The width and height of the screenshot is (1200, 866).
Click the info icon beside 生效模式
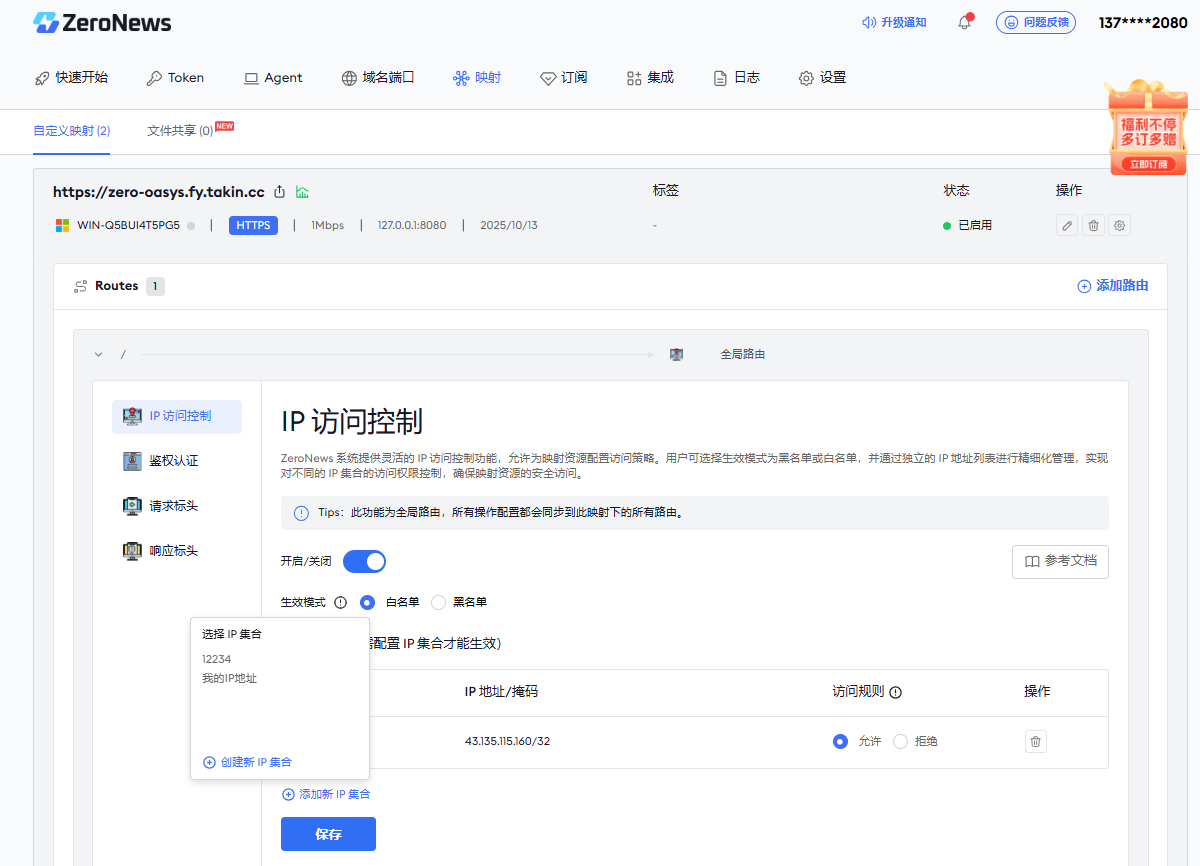(340, 603)
